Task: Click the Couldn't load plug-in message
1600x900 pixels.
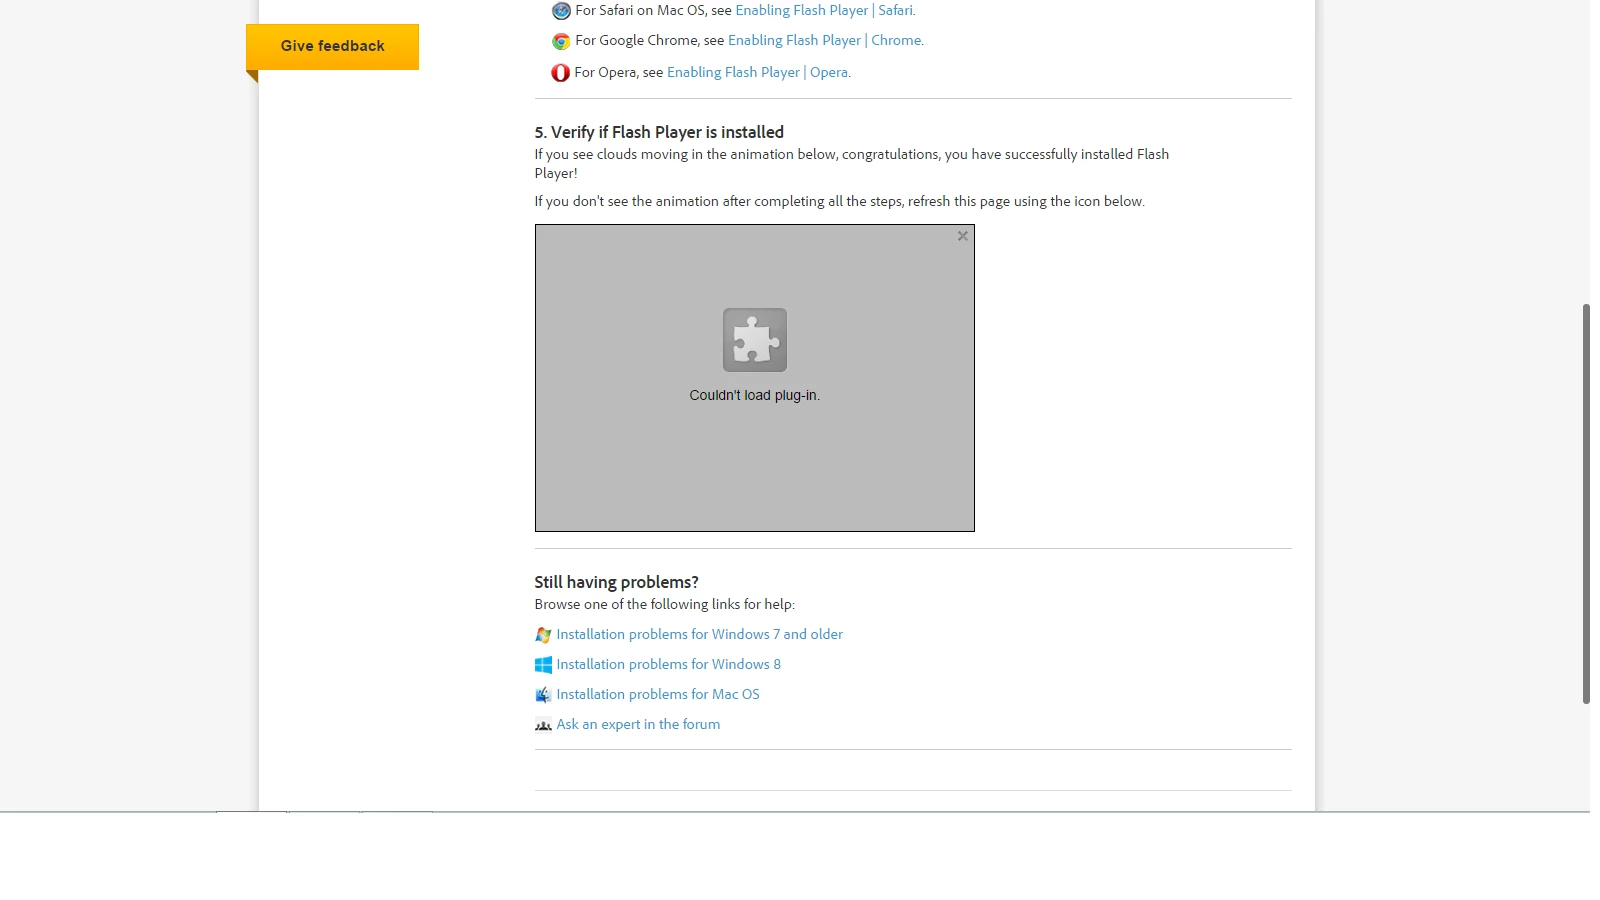Action: click(755, 395)
